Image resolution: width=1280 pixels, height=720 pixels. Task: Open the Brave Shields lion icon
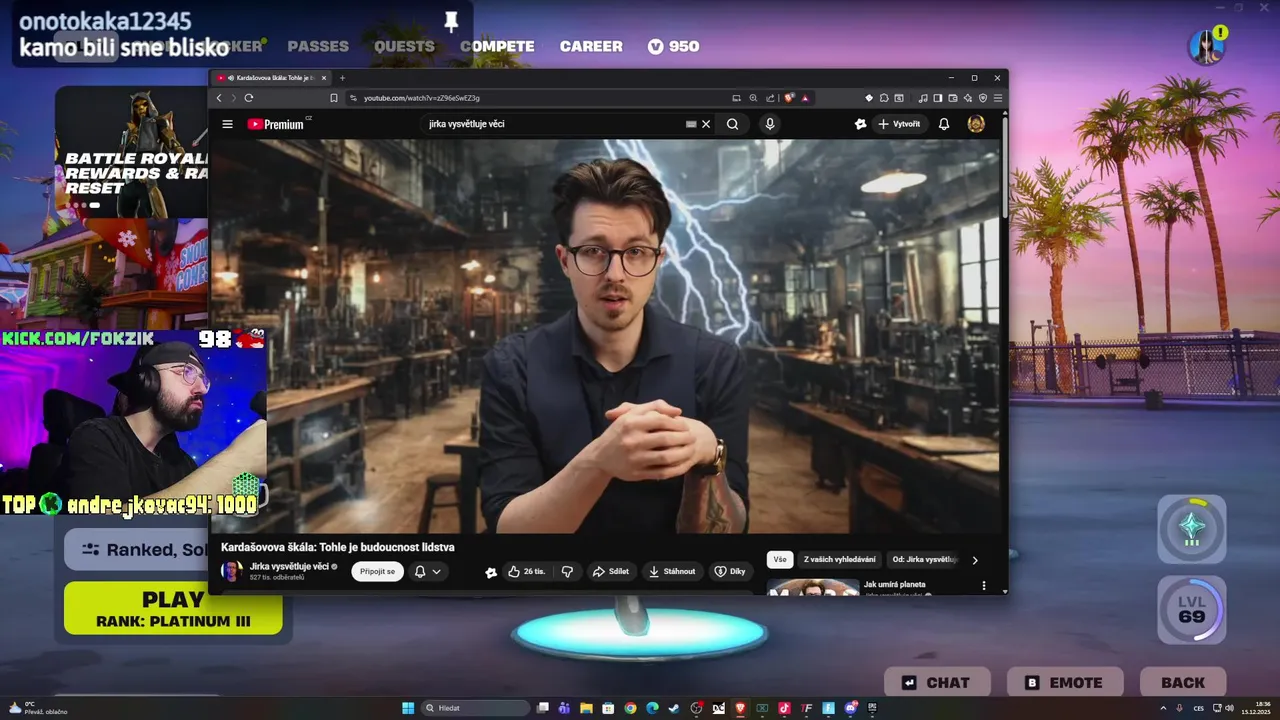[789, 98]
